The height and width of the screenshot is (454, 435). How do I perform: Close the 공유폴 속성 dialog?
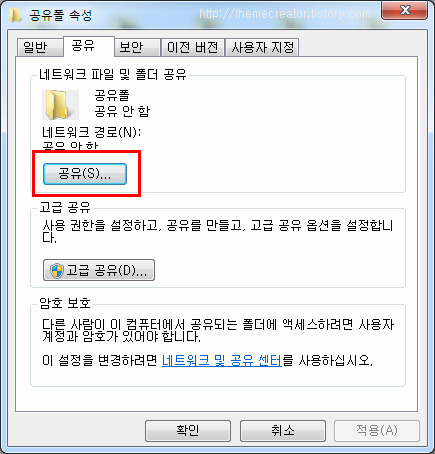click(404, 10)
